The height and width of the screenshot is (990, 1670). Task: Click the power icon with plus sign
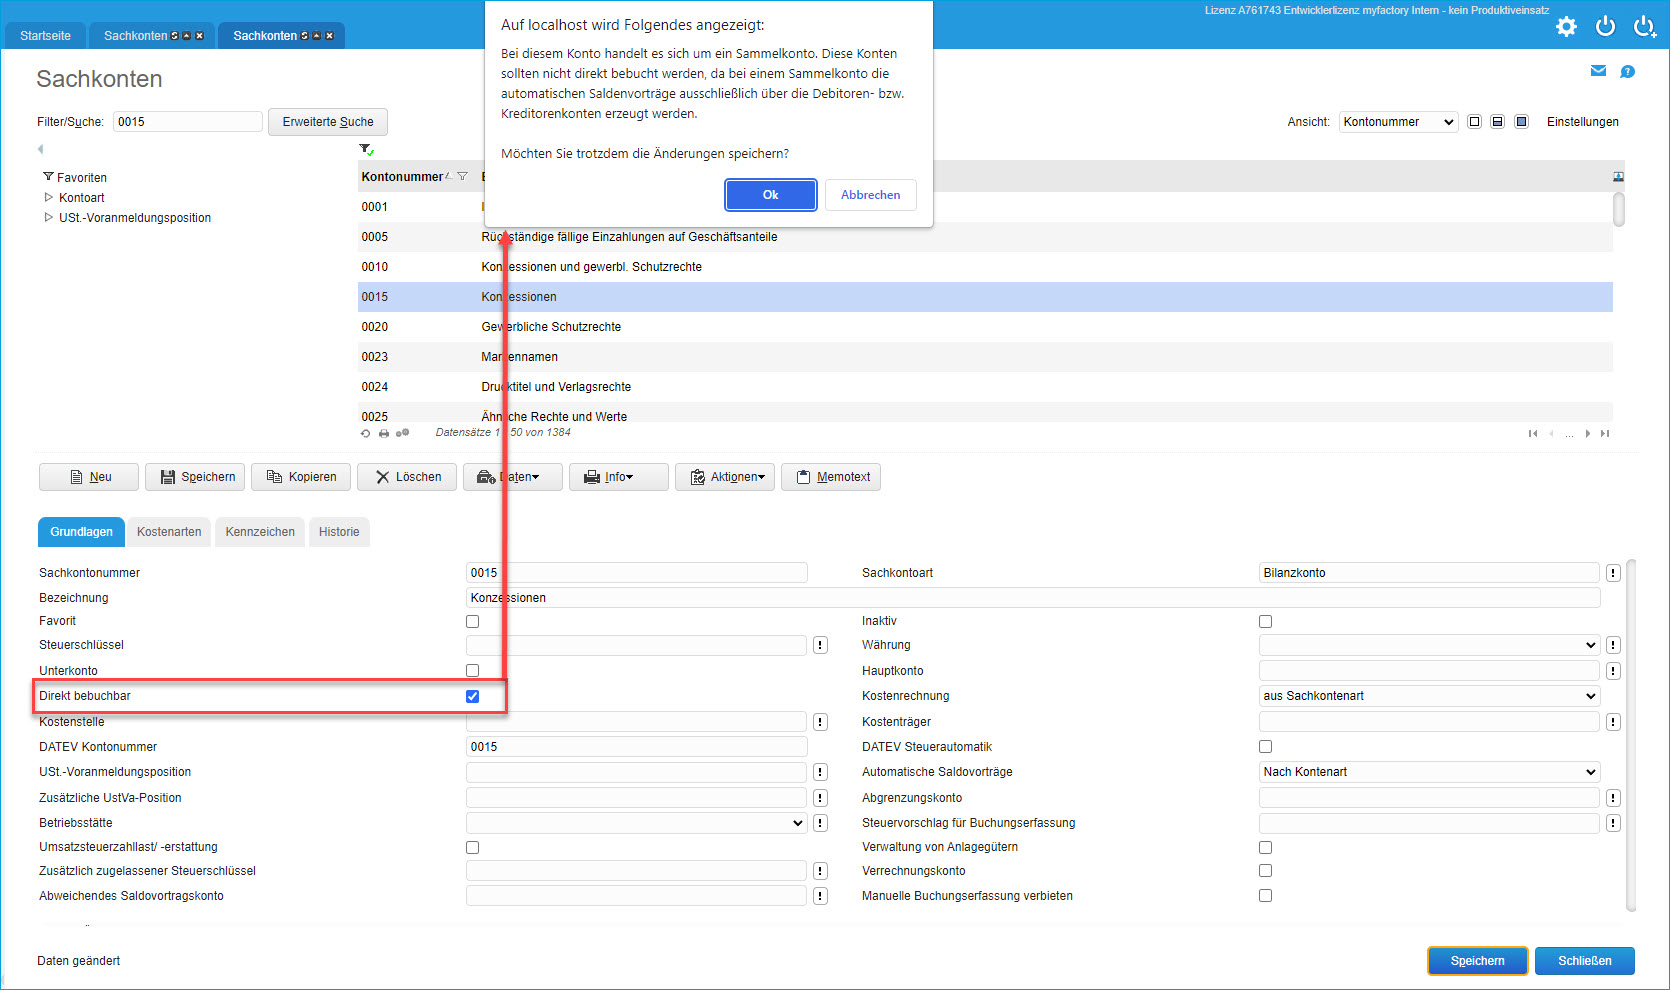pos(1644,27)
